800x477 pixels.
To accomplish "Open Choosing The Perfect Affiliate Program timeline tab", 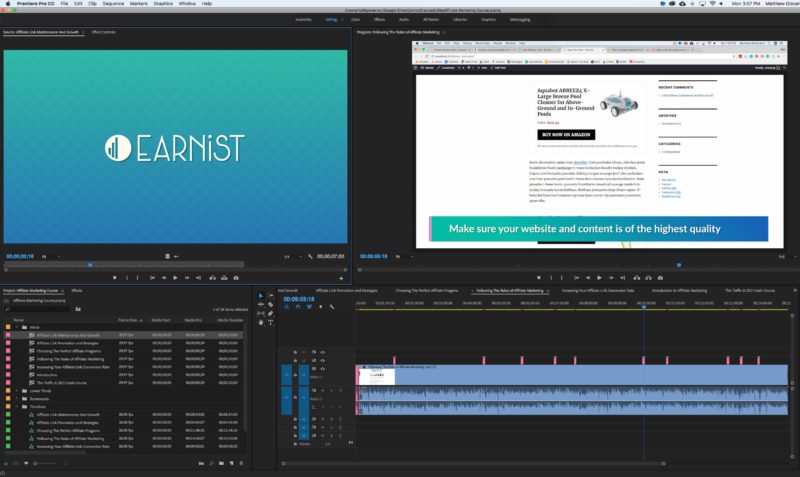I will tap(427, 291).
